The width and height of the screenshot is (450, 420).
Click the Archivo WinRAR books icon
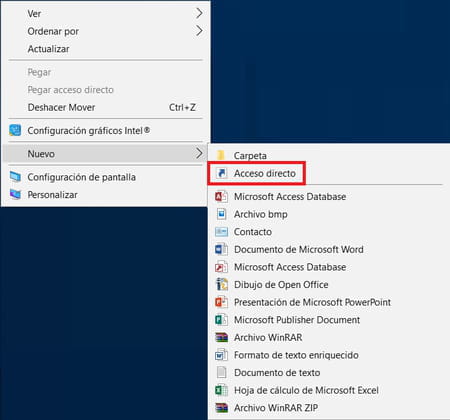(x=221, y=337)
